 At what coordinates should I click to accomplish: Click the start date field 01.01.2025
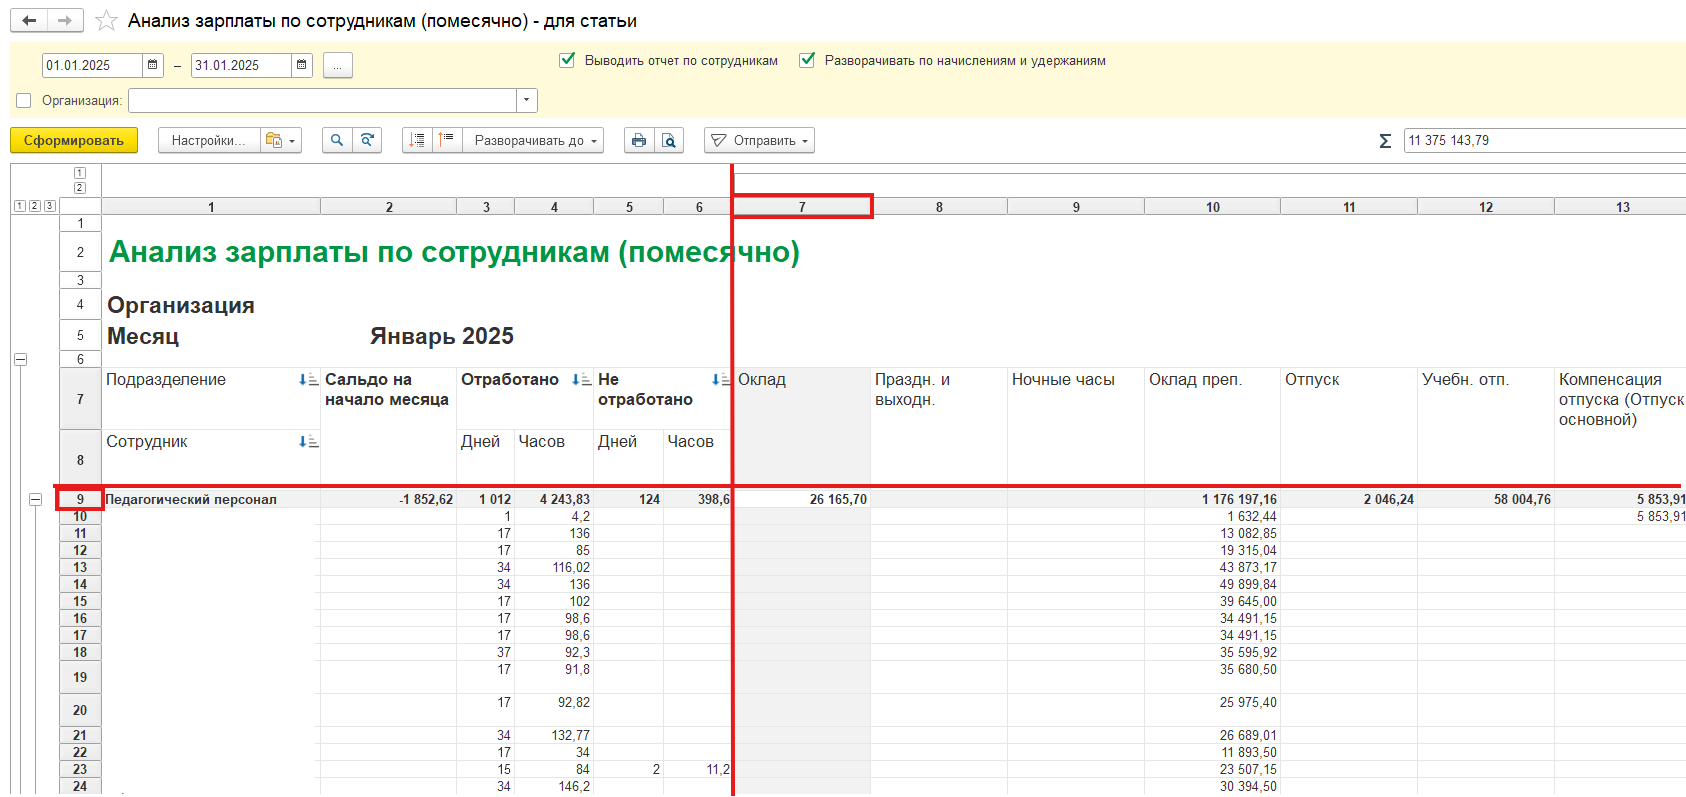(x=93, y=65)
